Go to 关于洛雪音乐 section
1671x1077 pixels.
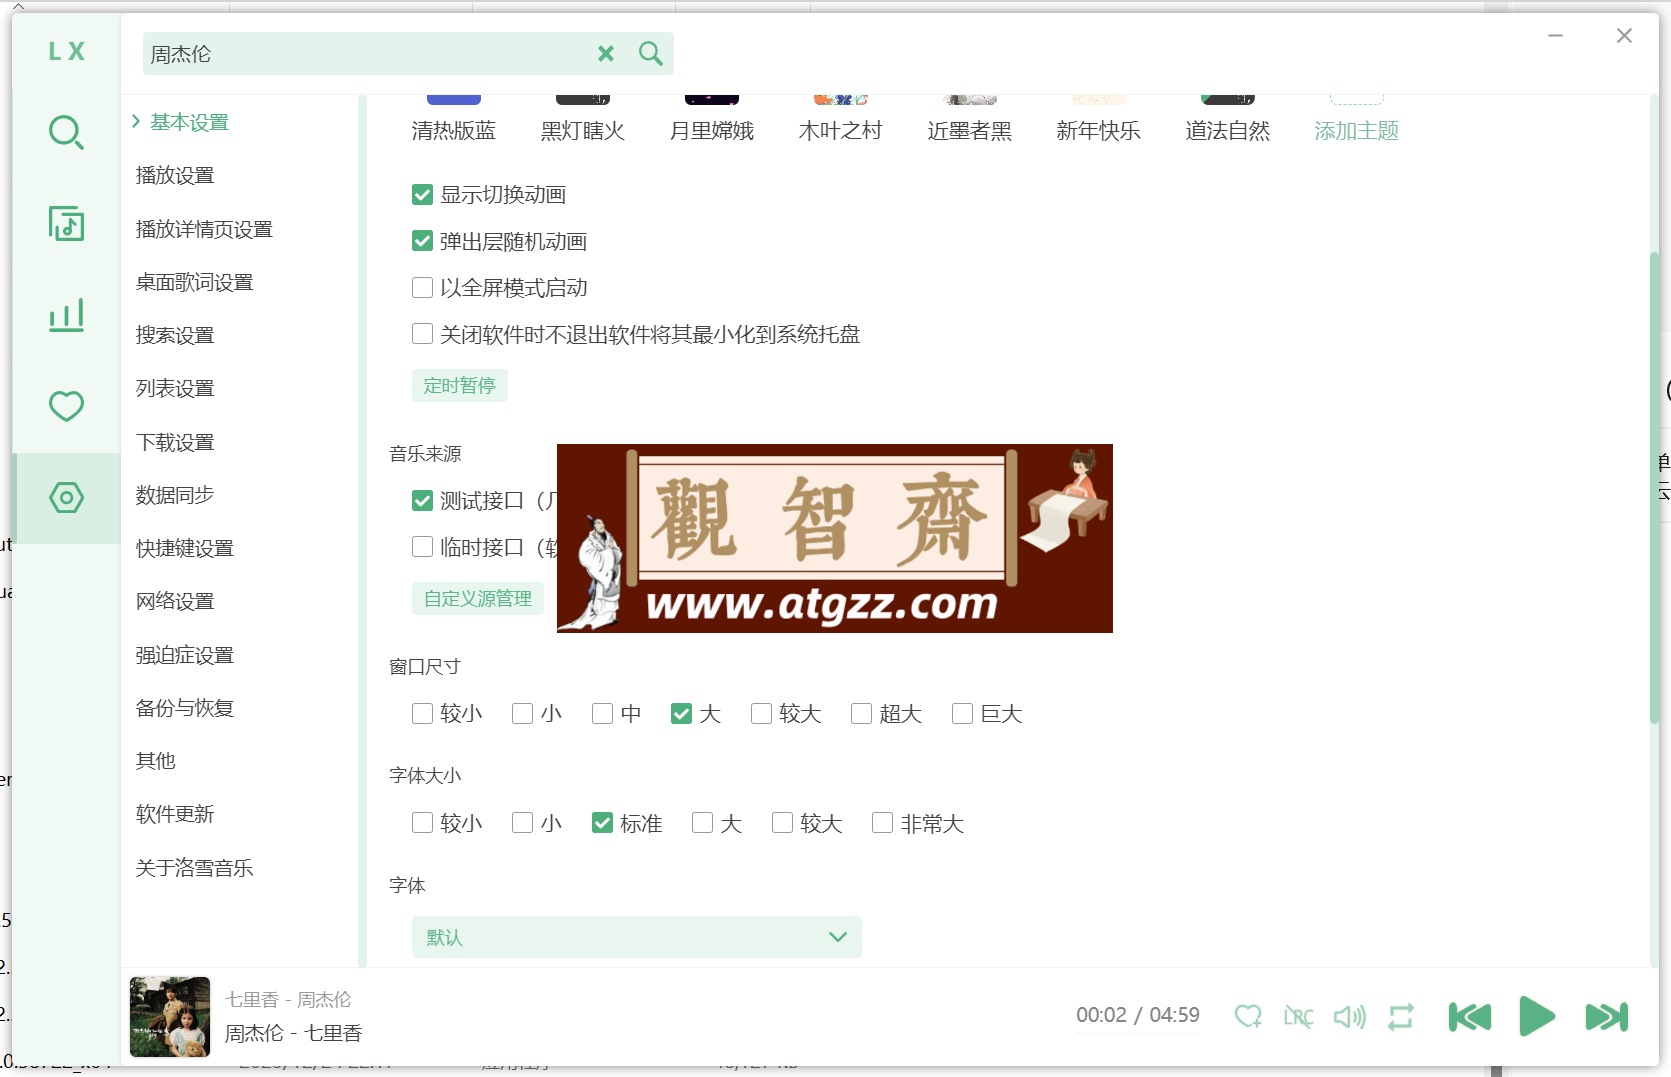click(194, 868)
